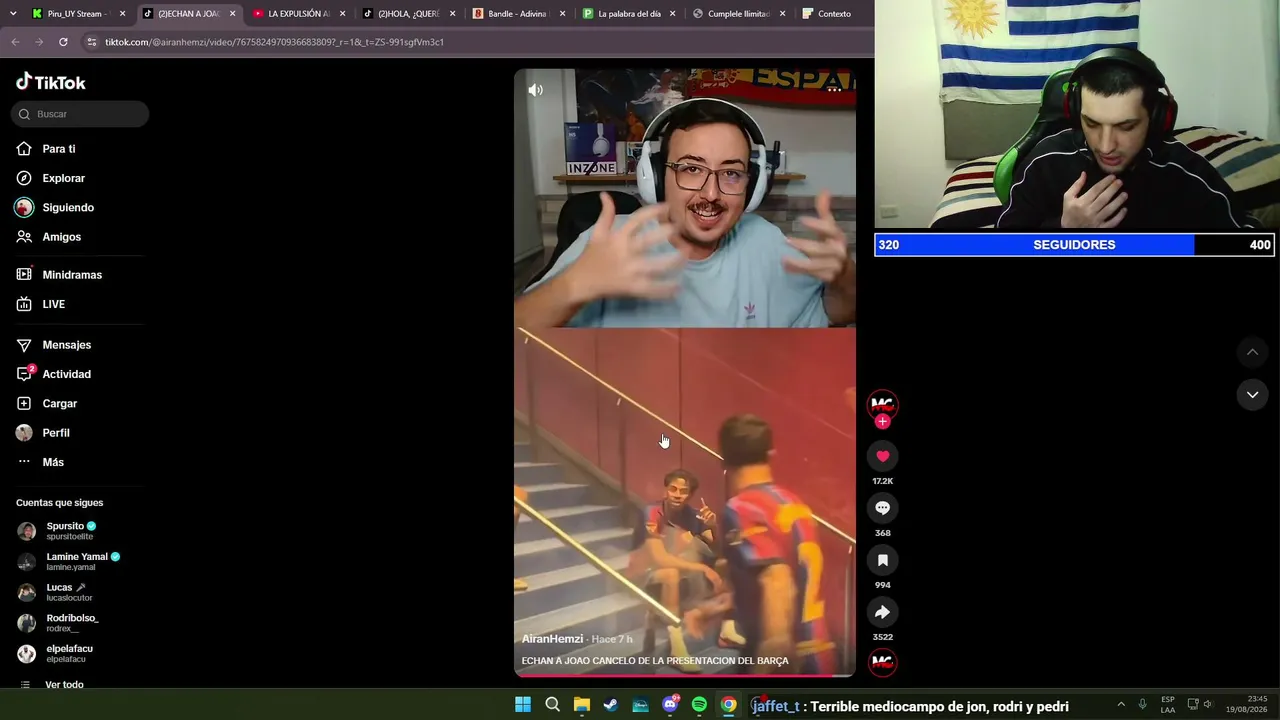Reload the page in Chrome
The width and height of the screenshot is (1280, 720).
(63, 42)
